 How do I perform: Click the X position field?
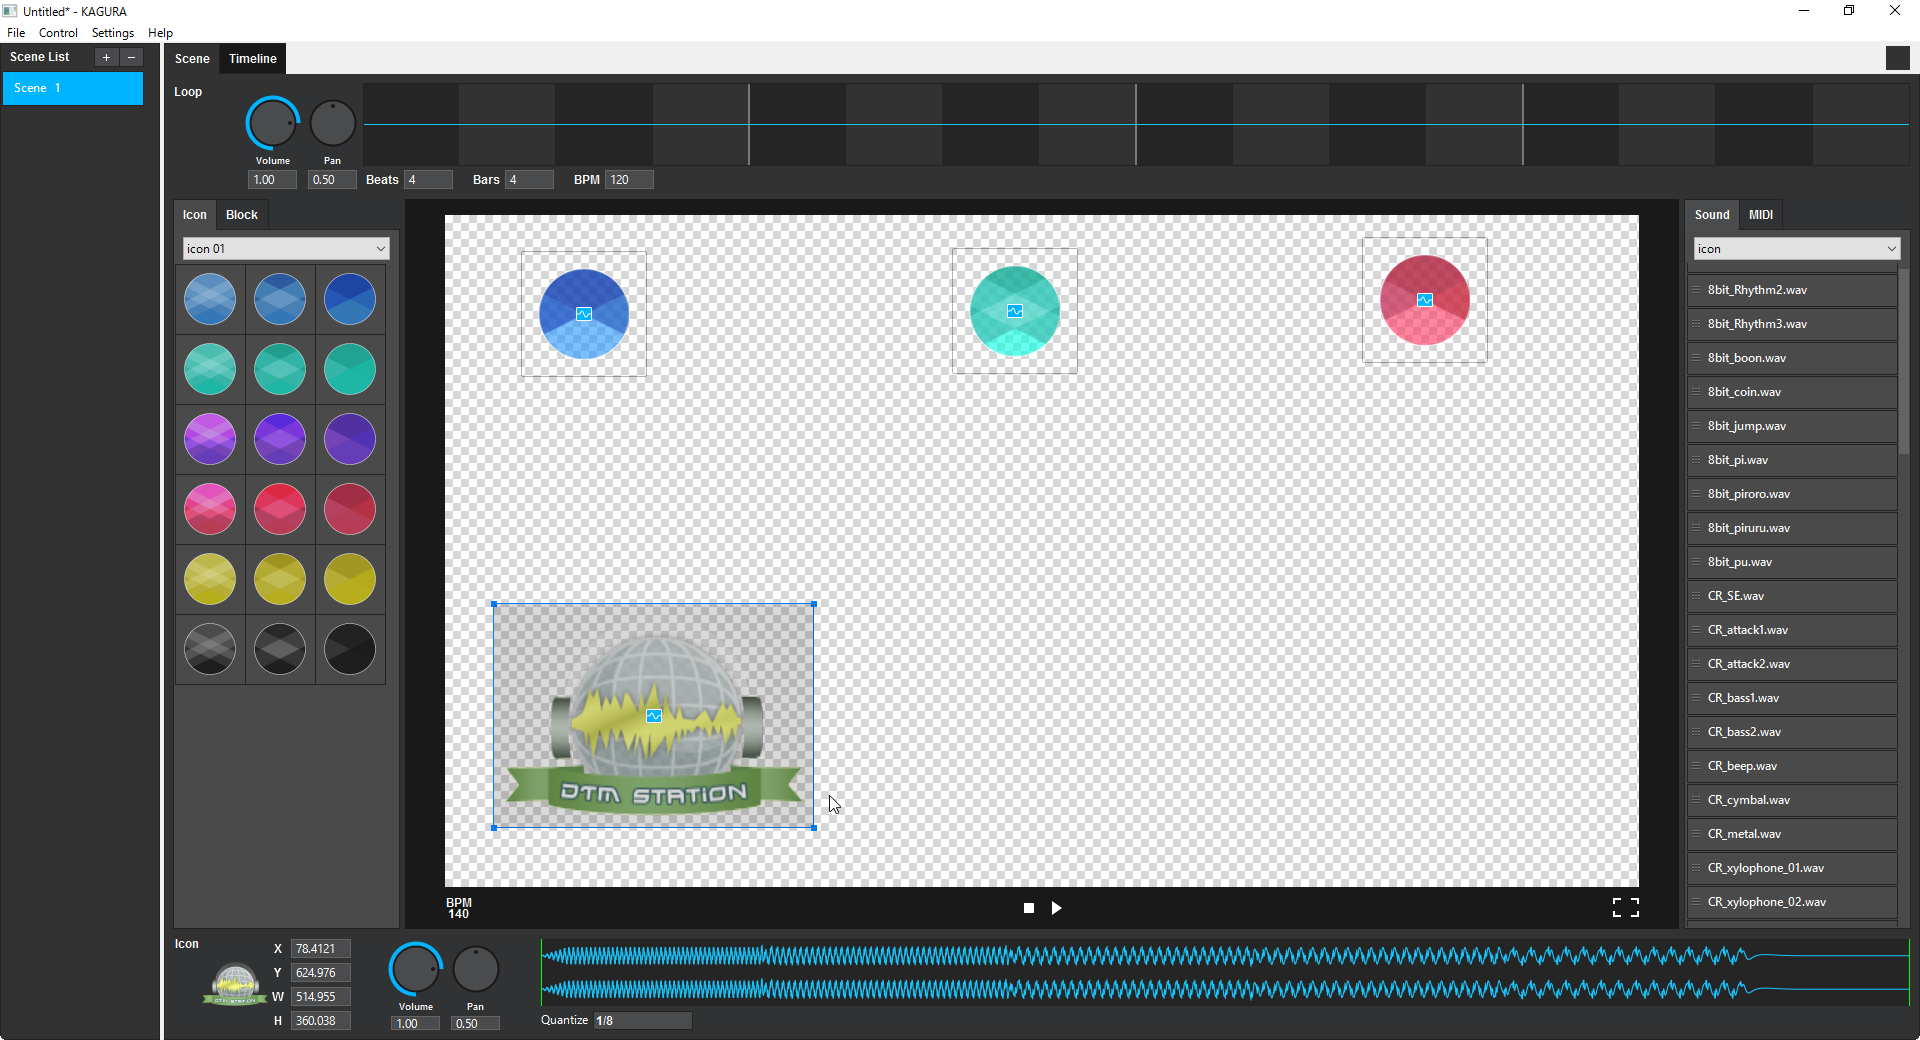click(321, 949)
